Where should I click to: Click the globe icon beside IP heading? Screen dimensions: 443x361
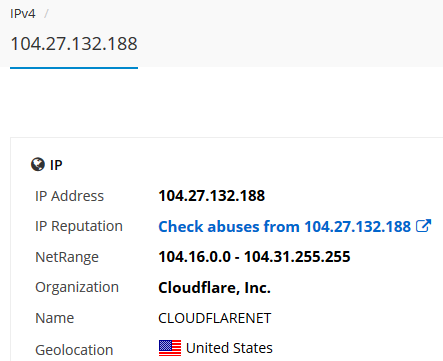tap(38, 164)
